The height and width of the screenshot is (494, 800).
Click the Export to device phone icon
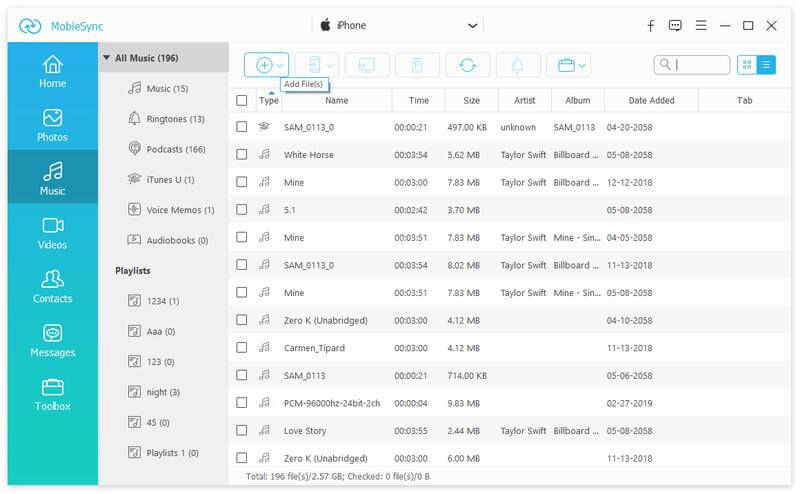314,65
